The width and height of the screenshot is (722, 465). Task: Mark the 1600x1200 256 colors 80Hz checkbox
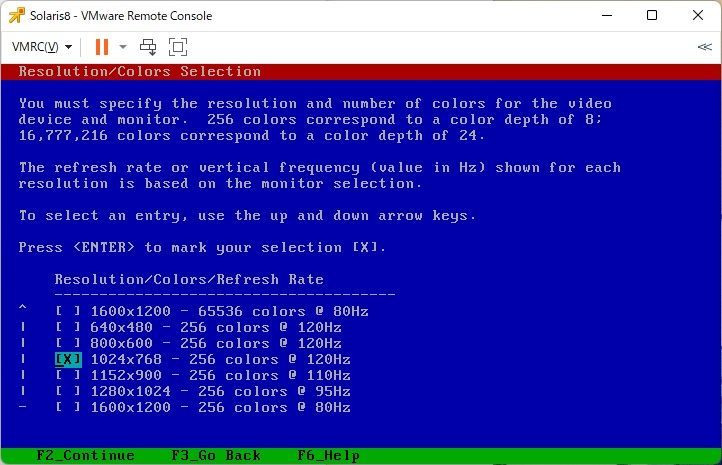tap(68, 407)
